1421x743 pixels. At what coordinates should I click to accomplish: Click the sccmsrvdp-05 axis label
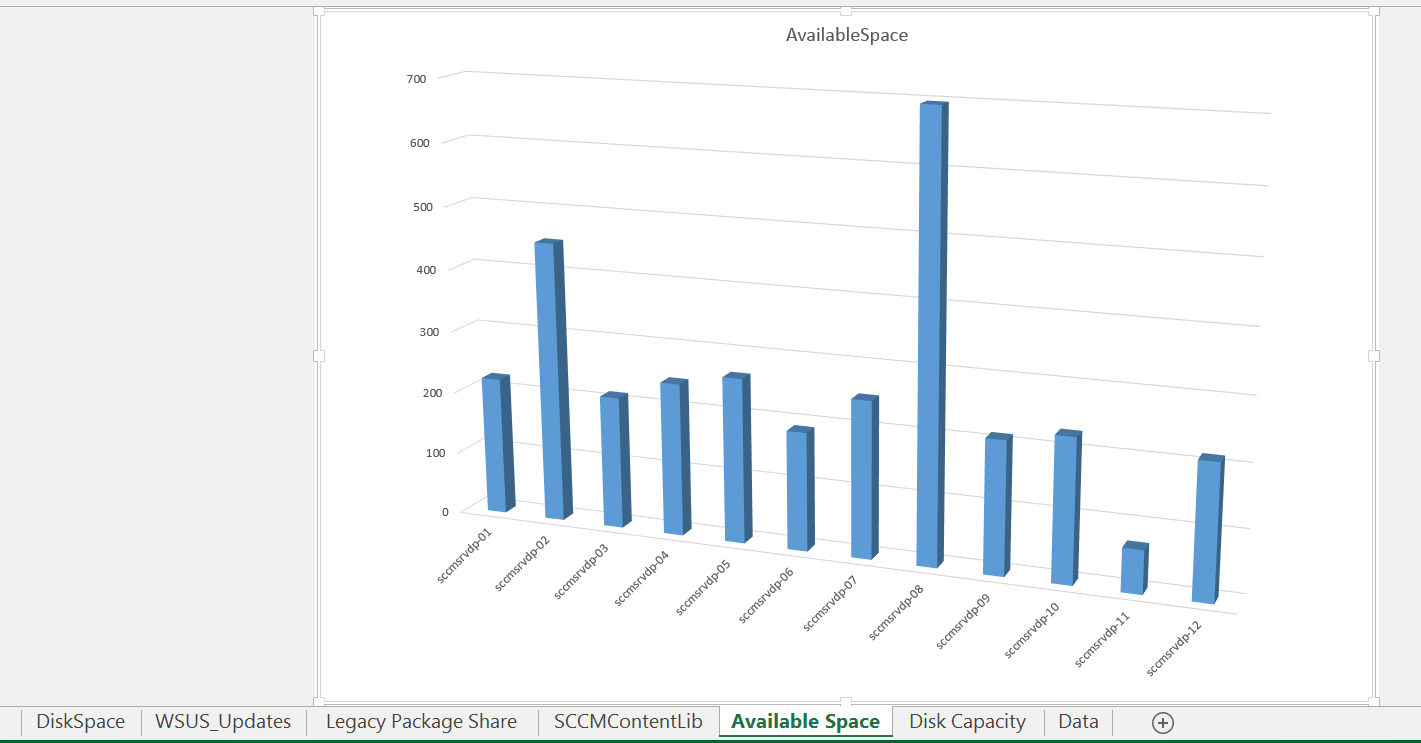[703, 587]
